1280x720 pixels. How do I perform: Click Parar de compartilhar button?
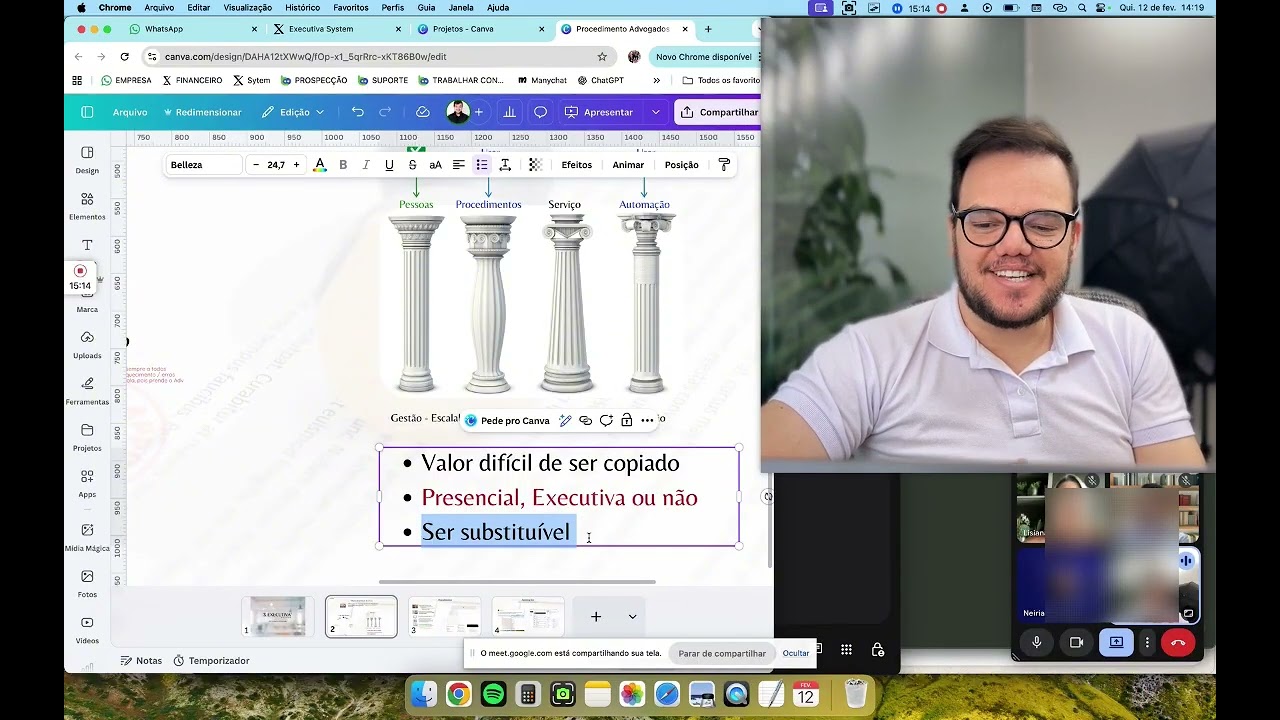(722, 654)
